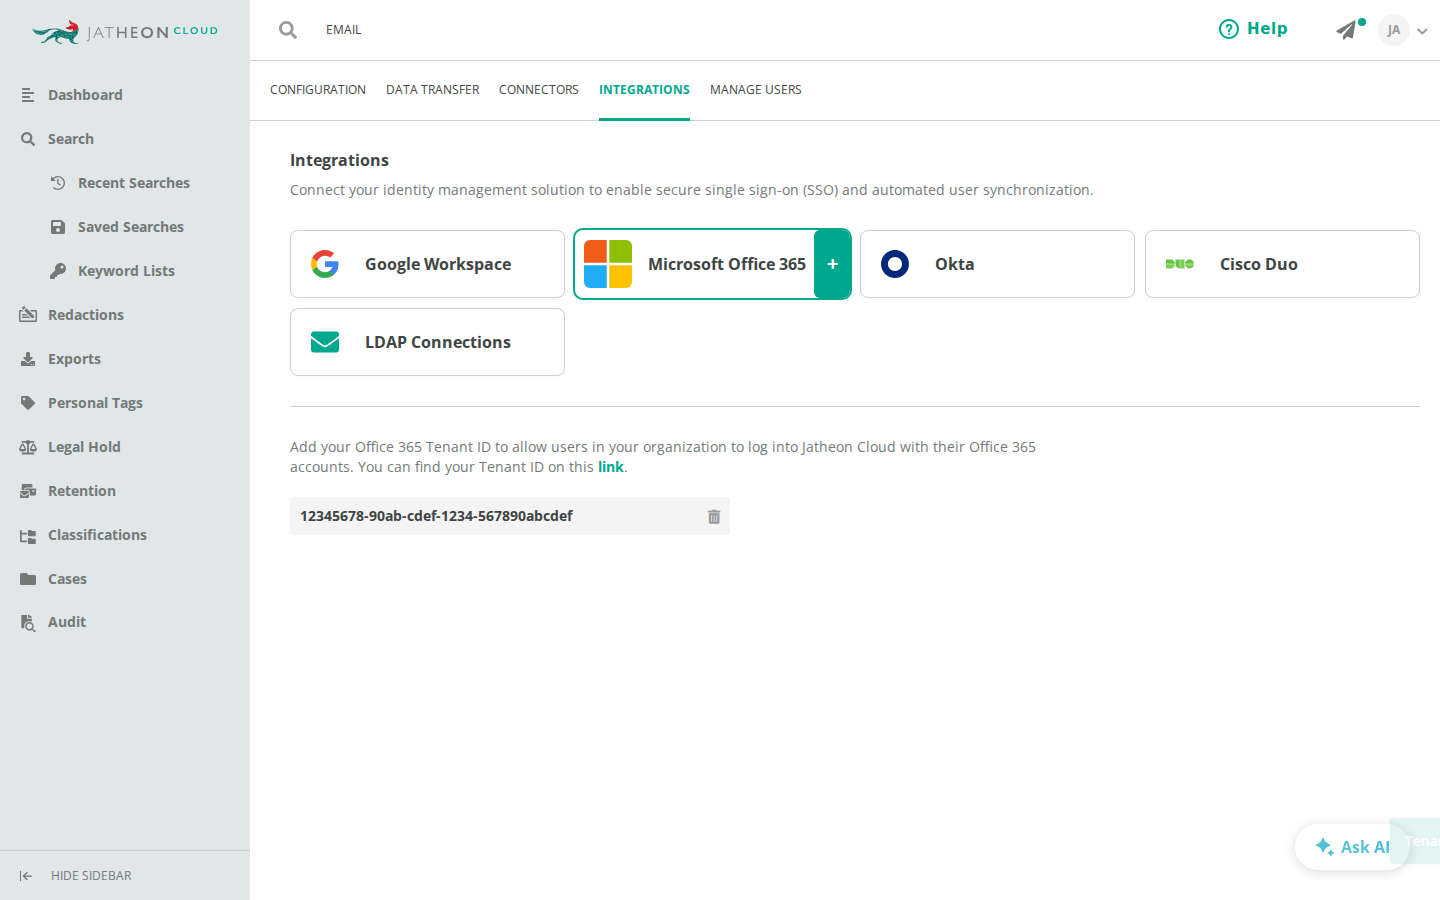Open the paper plane notifications icon
1440x900 pixels.
(1347, 30)
